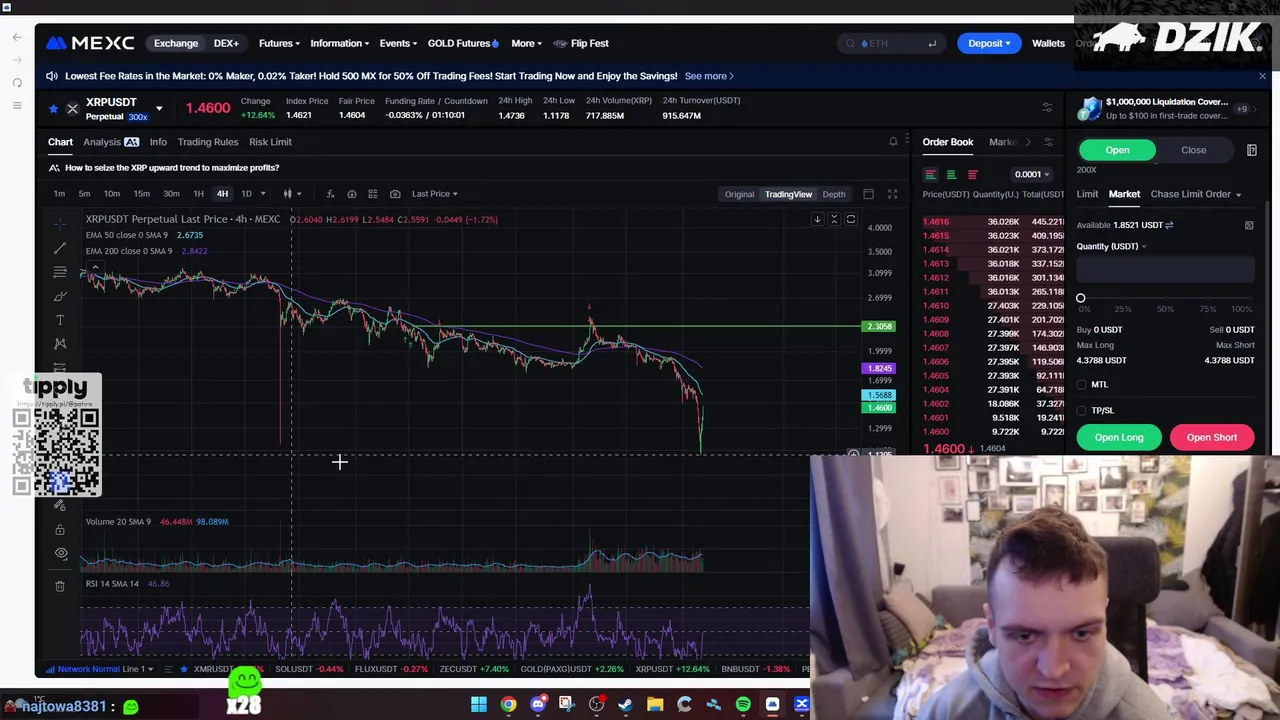Open the Fibonacci lines drawing tool
1280x720 pixels.
60,272
